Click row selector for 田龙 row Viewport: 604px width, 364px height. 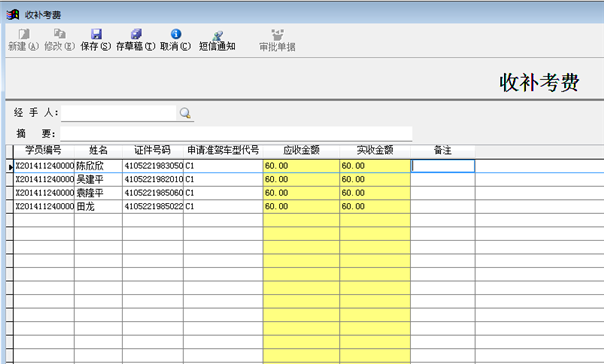(10, 206)
